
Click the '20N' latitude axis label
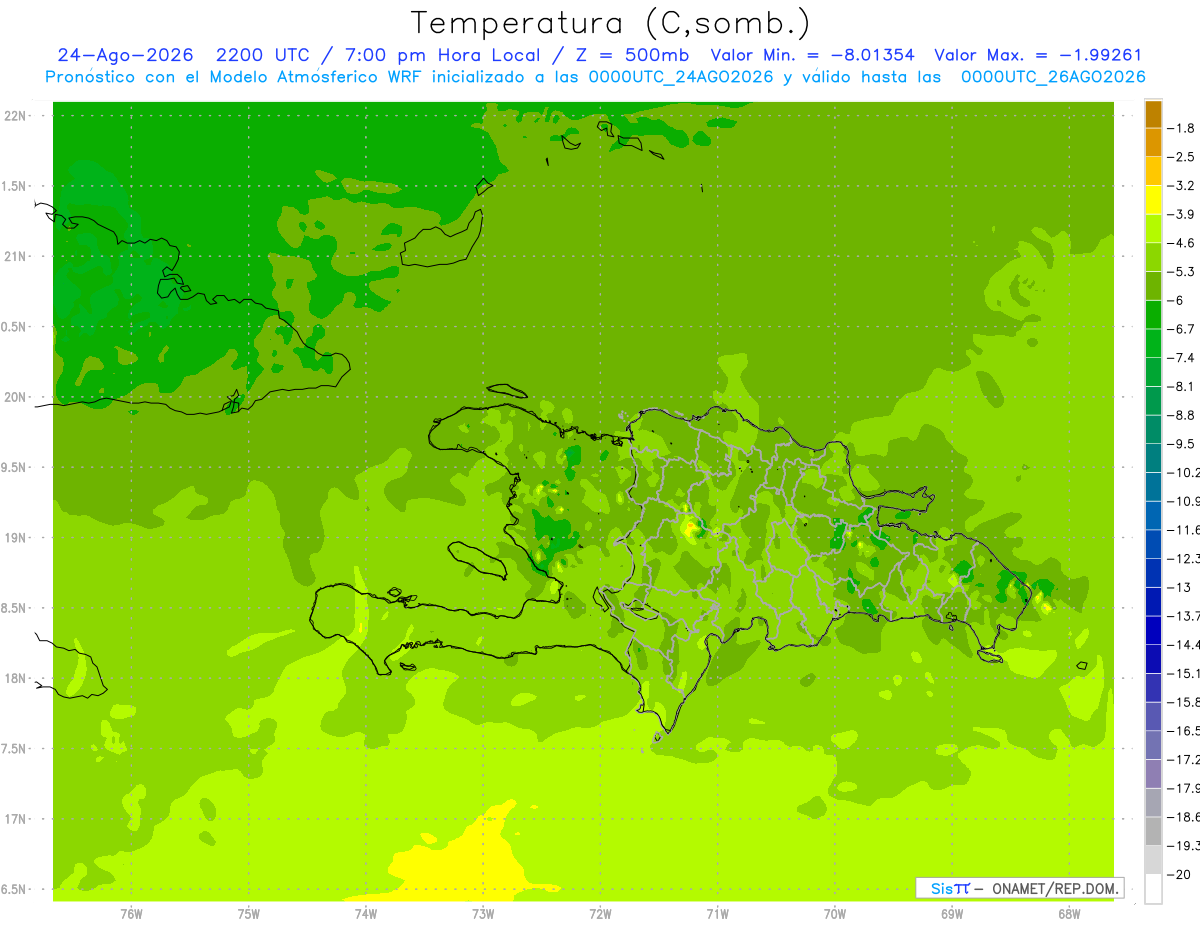(16, 397)
